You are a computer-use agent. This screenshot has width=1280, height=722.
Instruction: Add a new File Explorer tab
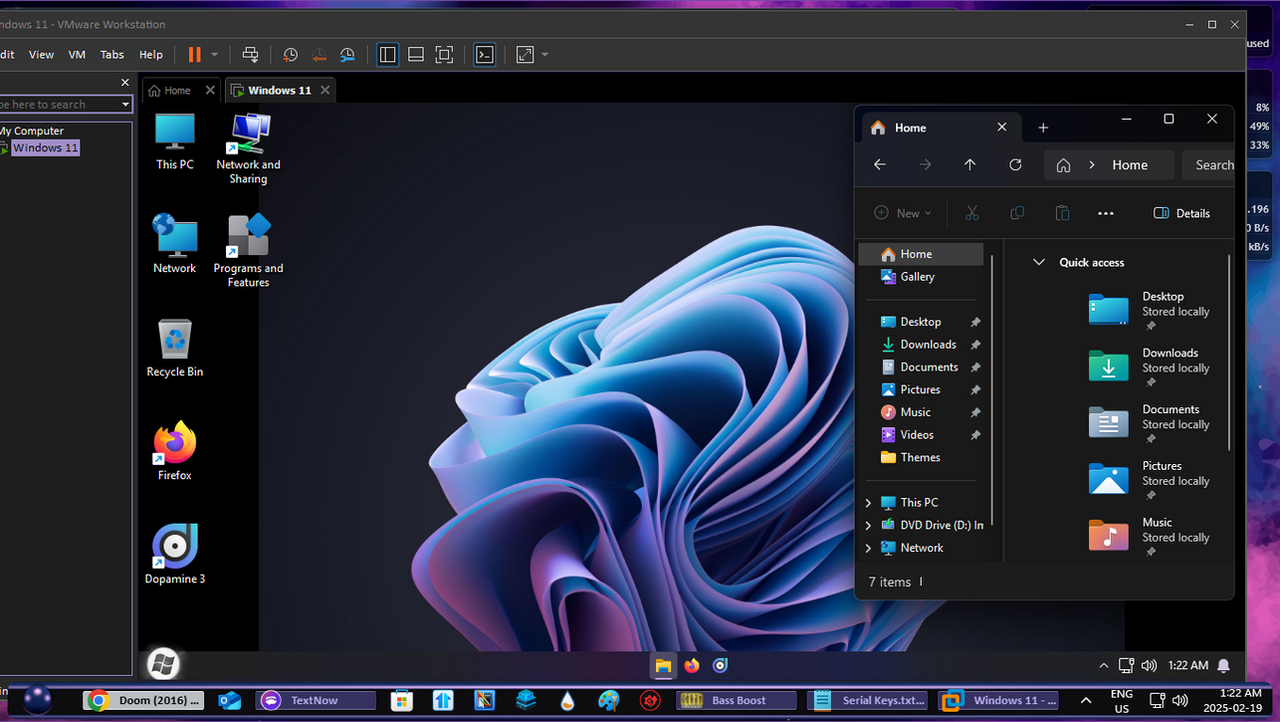(1043, 128)
